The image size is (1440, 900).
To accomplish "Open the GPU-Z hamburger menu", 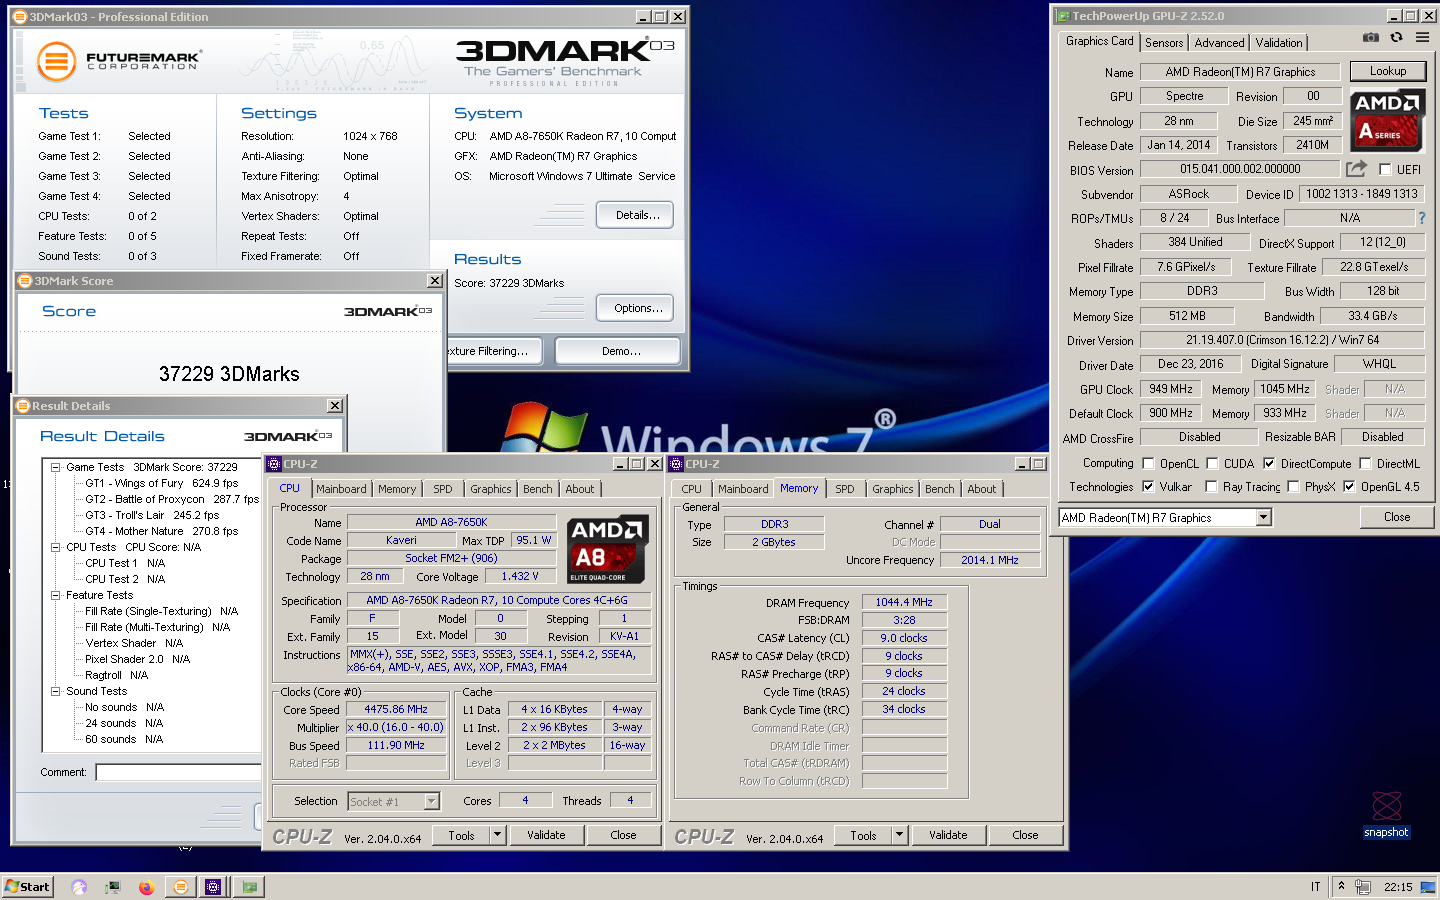I will coord(1422,38).
